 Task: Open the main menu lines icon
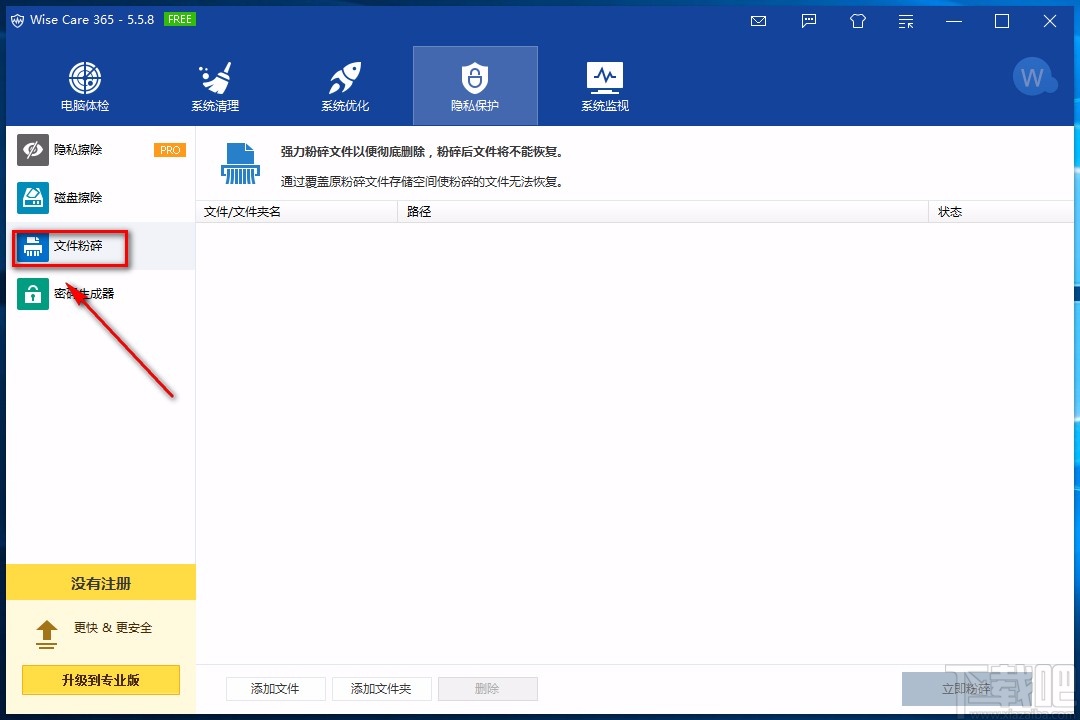(906, 21)
